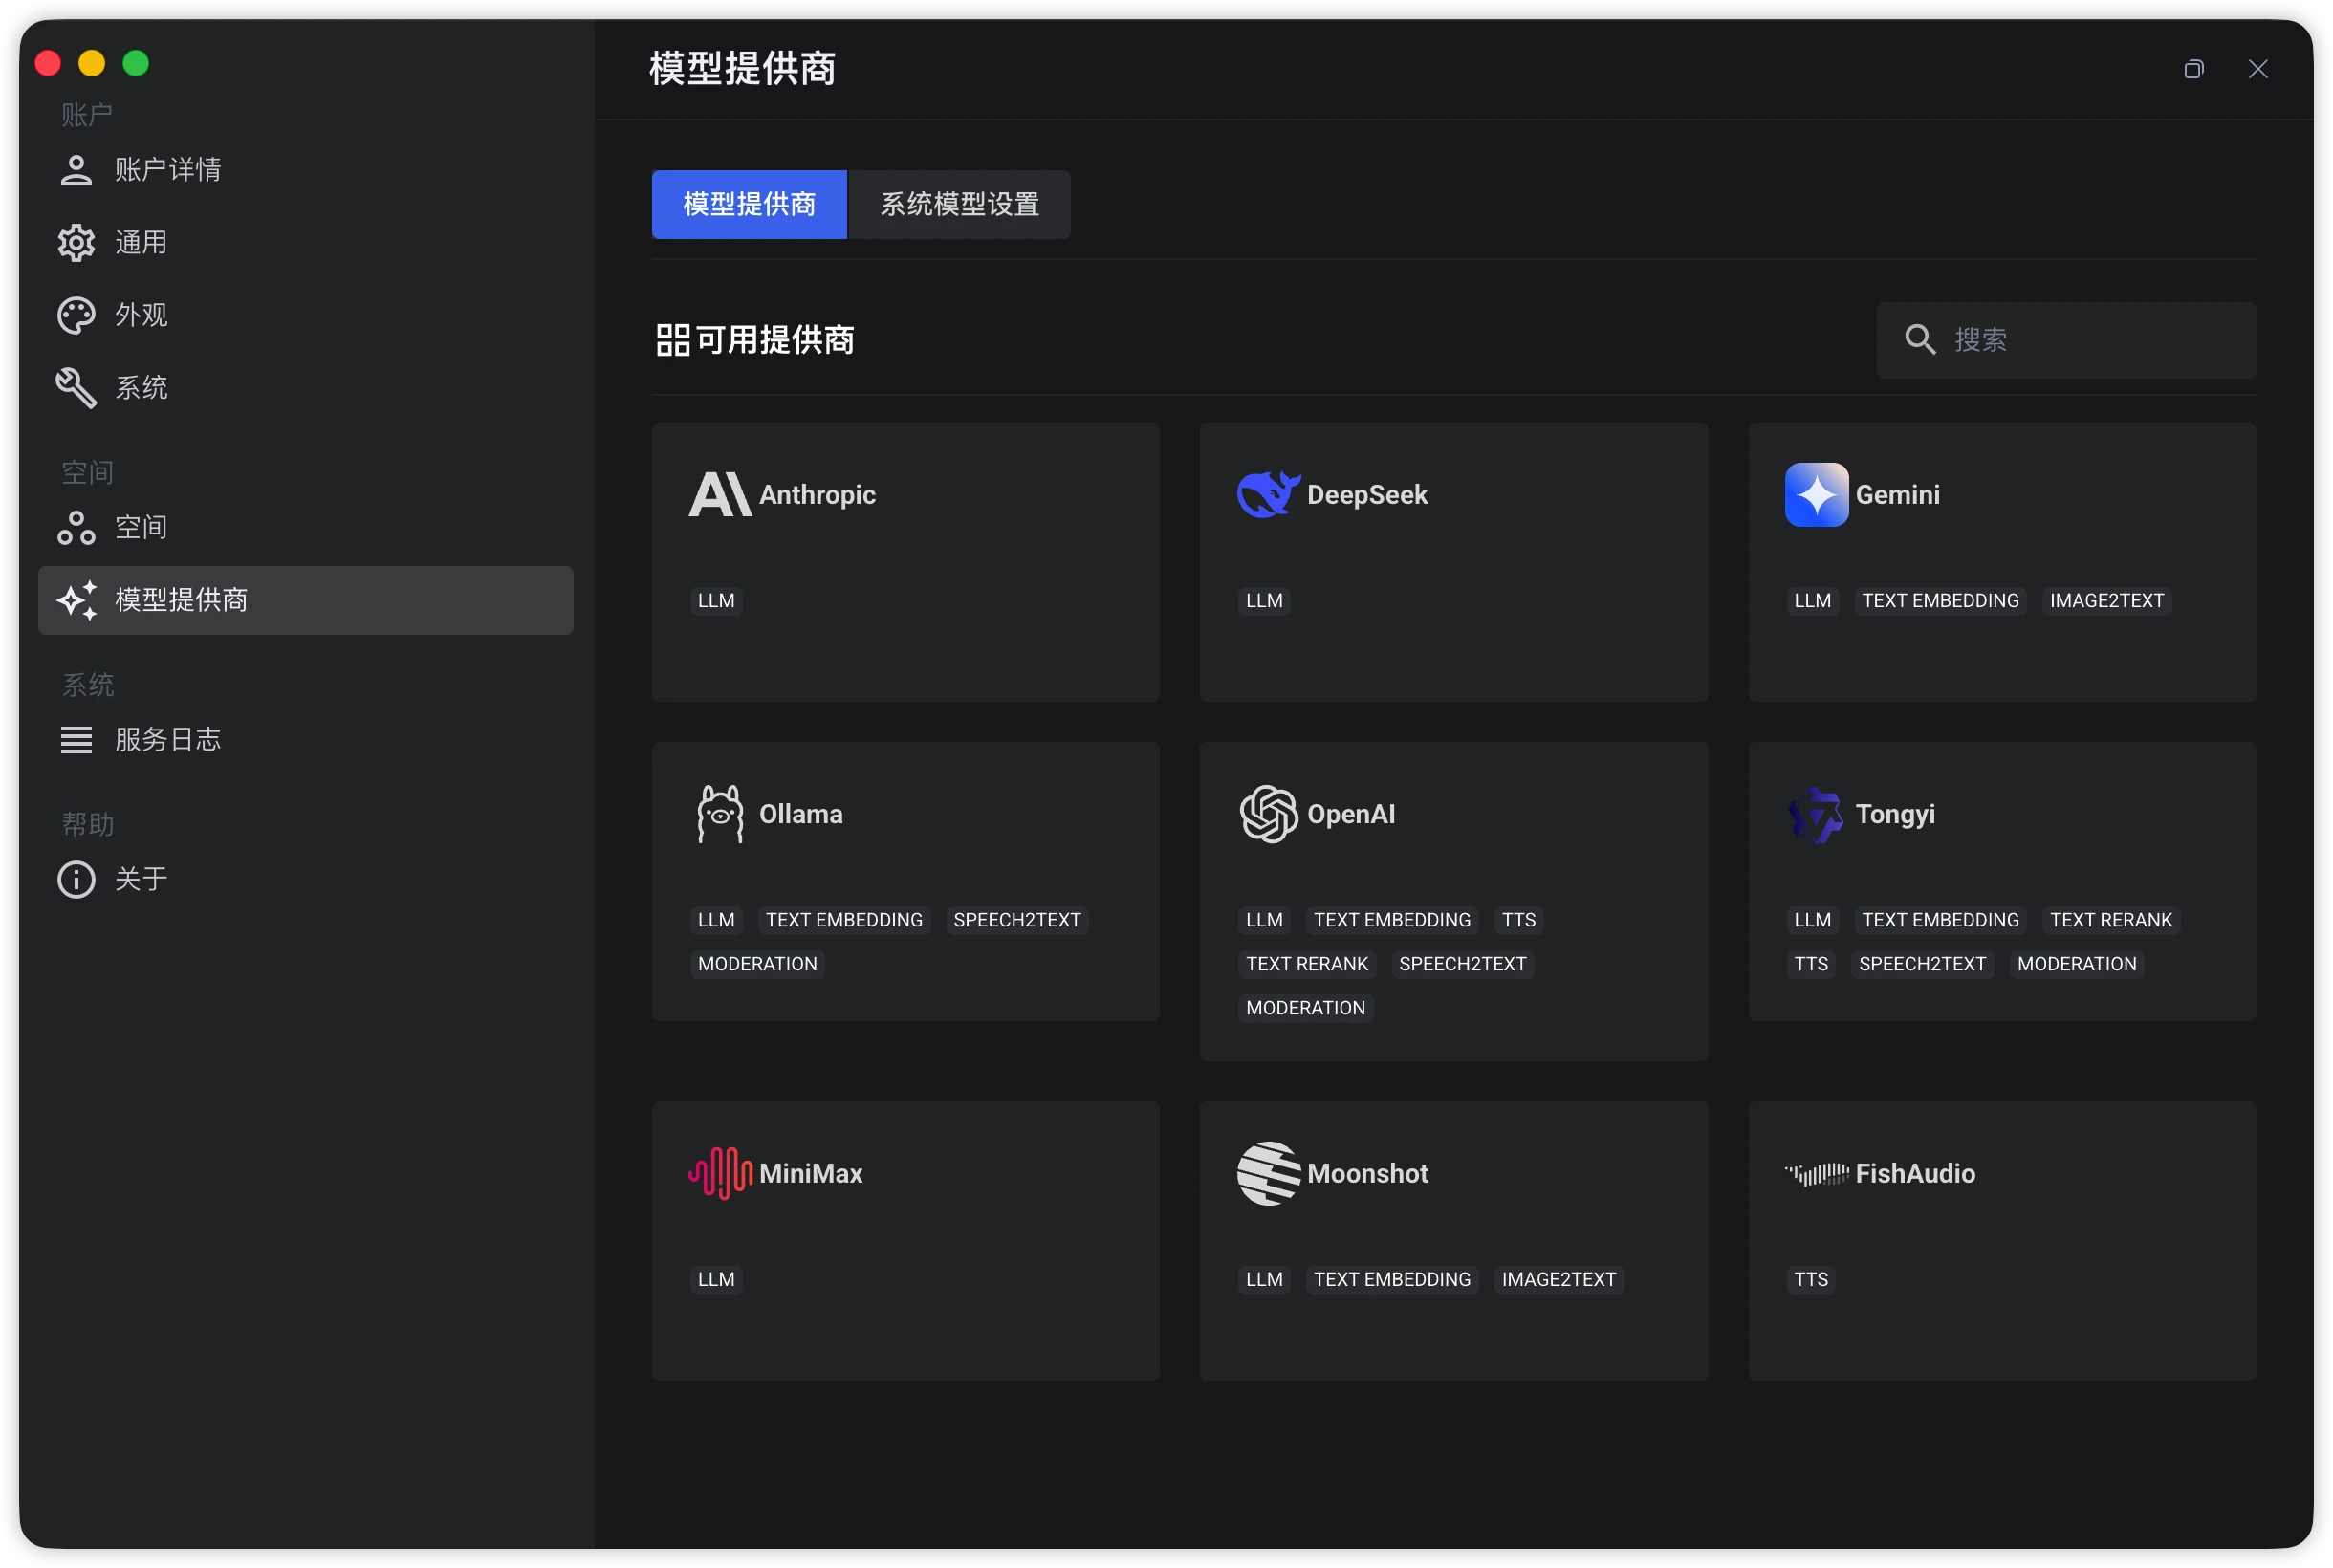Click the OpenAI knot logo
Viewport: 2333px width, 1568px height.
pos(1268,814)
